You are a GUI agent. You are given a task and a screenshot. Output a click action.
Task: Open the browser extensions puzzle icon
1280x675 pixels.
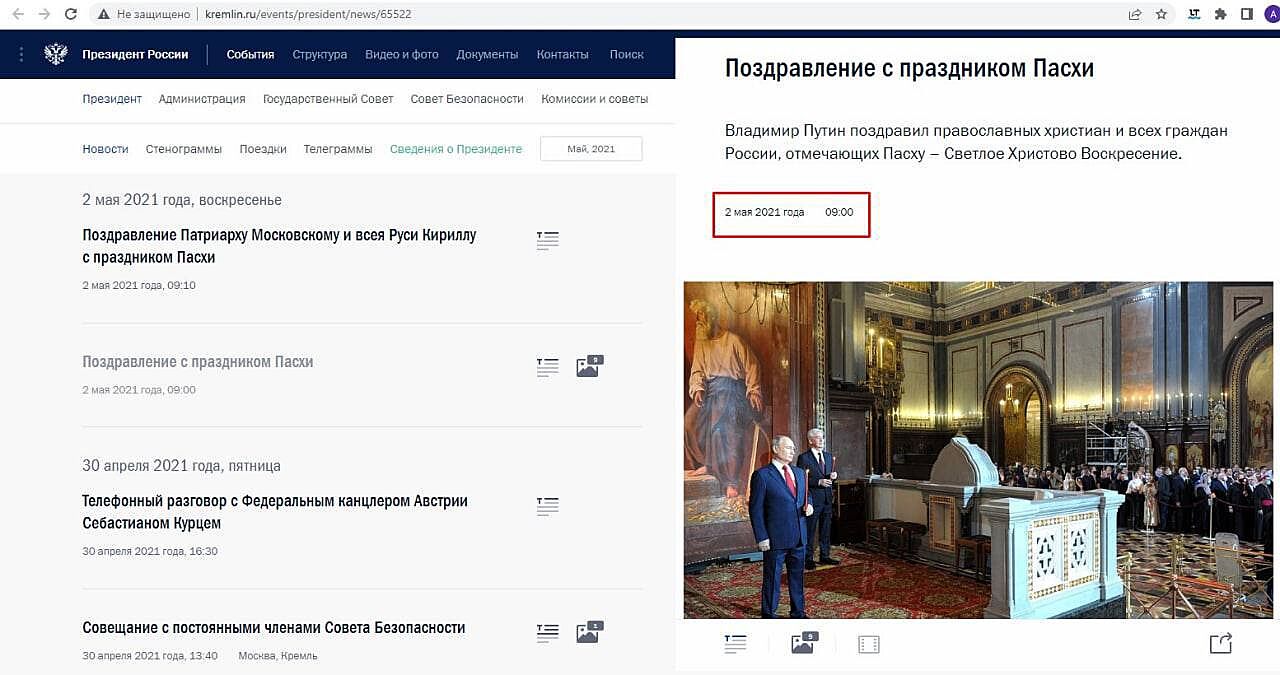click(x=1220, y=14)
